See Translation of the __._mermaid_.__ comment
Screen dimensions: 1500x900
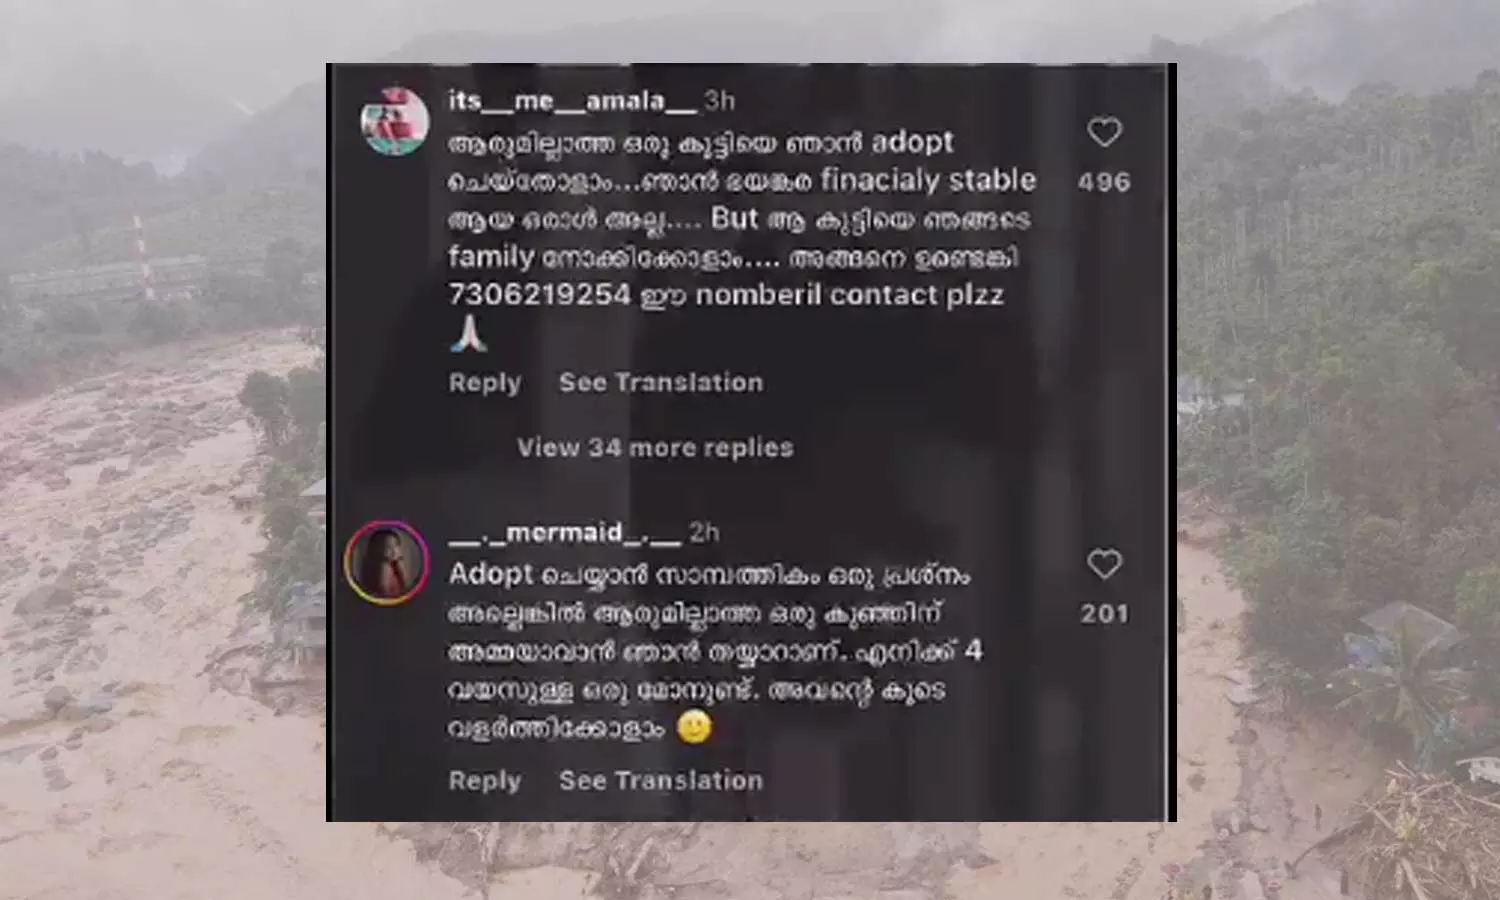[x=661, y=780]
